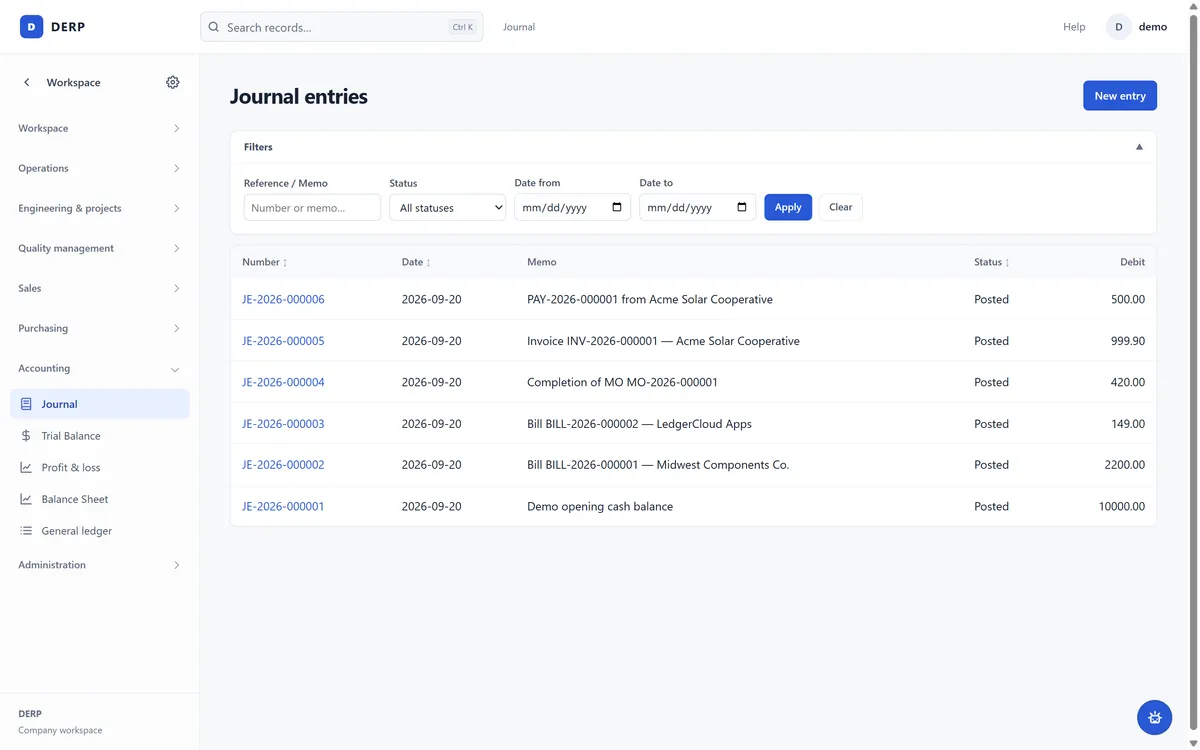The height and width of the screenshot is (750, 1200).
Task: Click the debit value 999.90
Action: pos(1128,341)
